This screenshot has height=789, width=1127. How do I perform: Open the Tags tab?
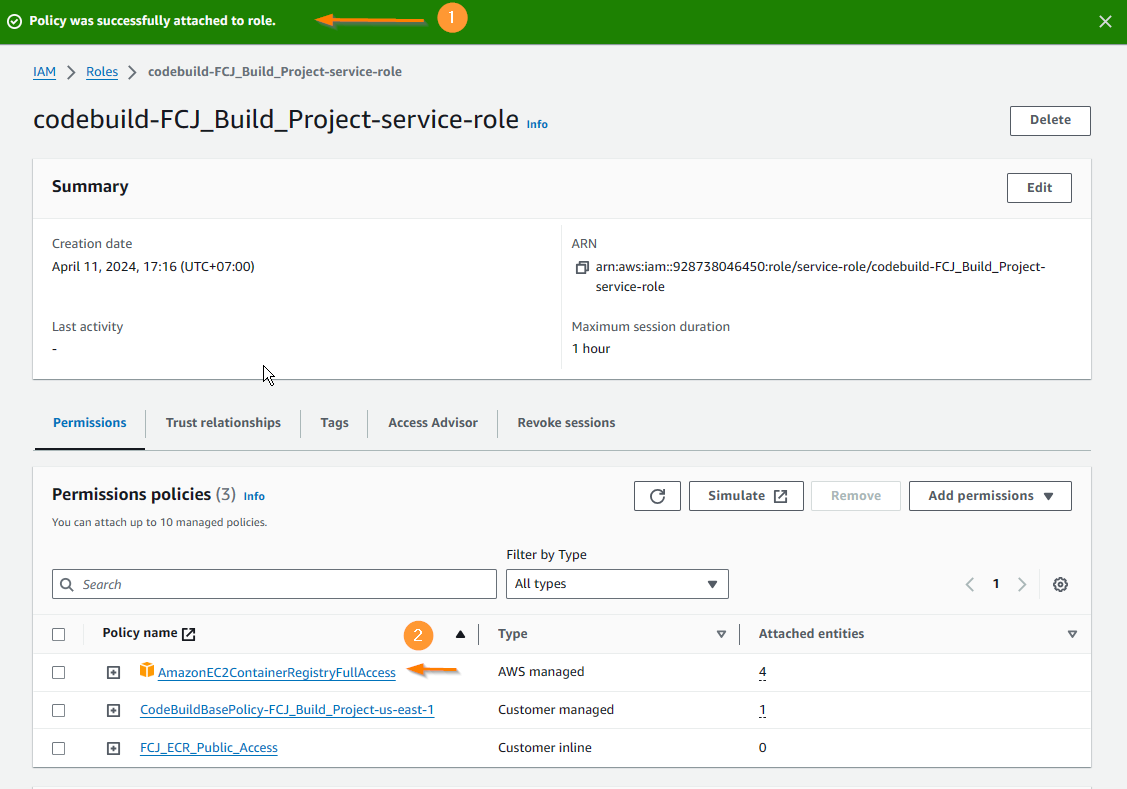pos(334,423)
